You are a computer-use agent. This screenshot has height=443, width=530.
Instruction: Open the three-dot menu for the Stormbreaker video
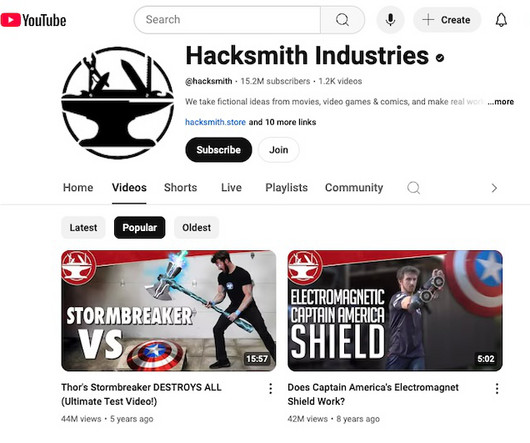click(x=270, y=389)
